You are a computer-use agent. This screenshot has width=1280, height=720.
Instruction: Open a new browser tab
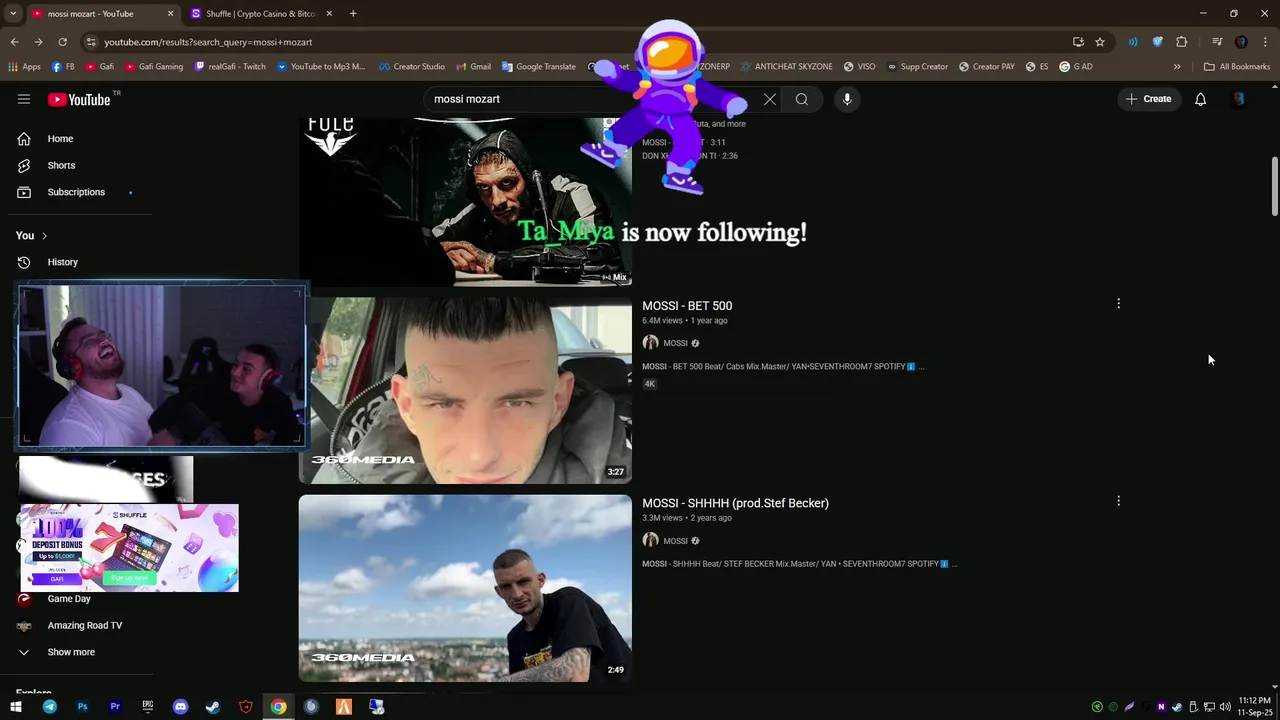353,14
